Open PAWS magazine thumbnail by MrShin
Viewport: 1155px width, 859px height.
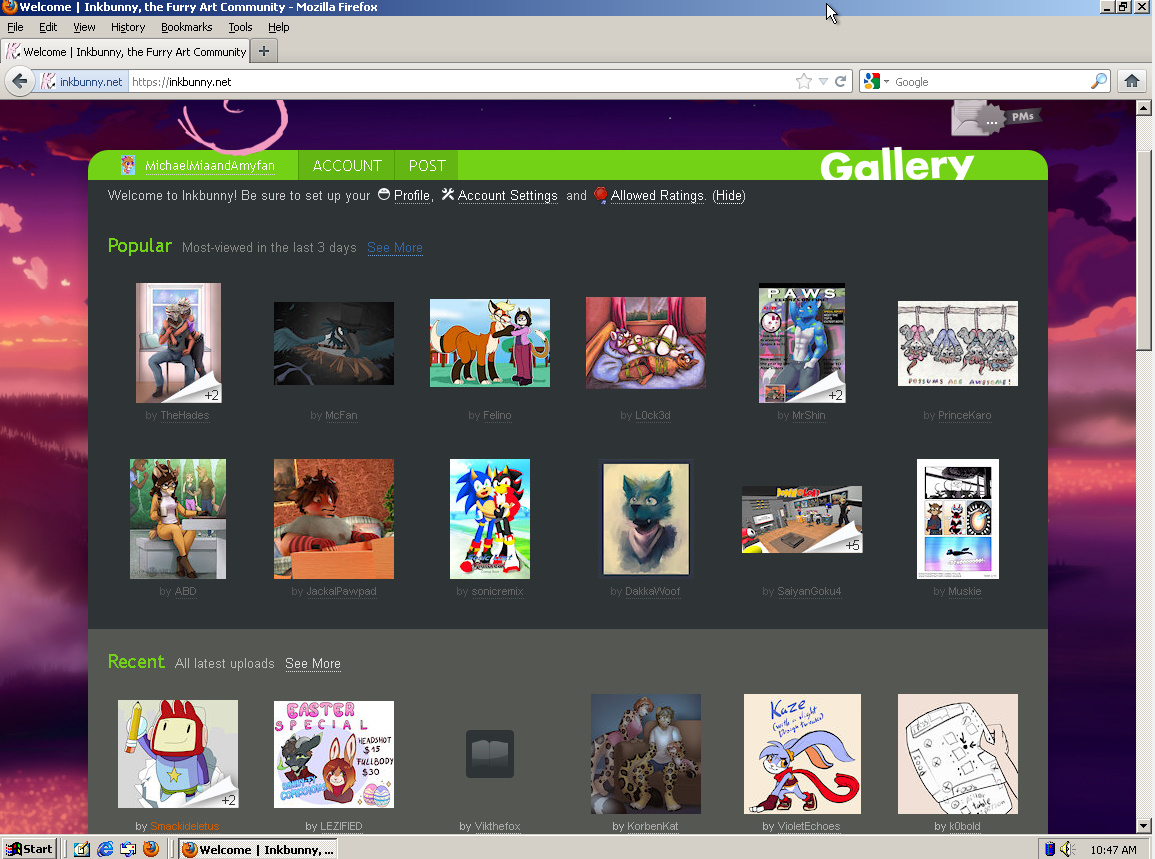[802, 343]
